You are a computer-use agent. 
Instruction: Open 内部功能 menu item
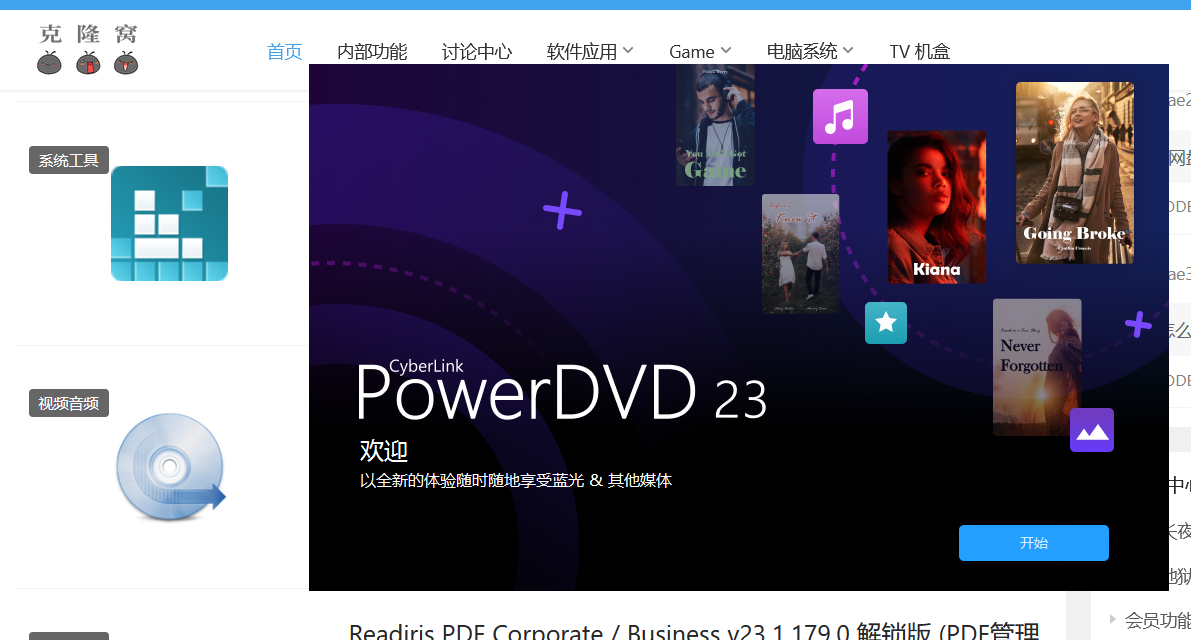point(372,52)
